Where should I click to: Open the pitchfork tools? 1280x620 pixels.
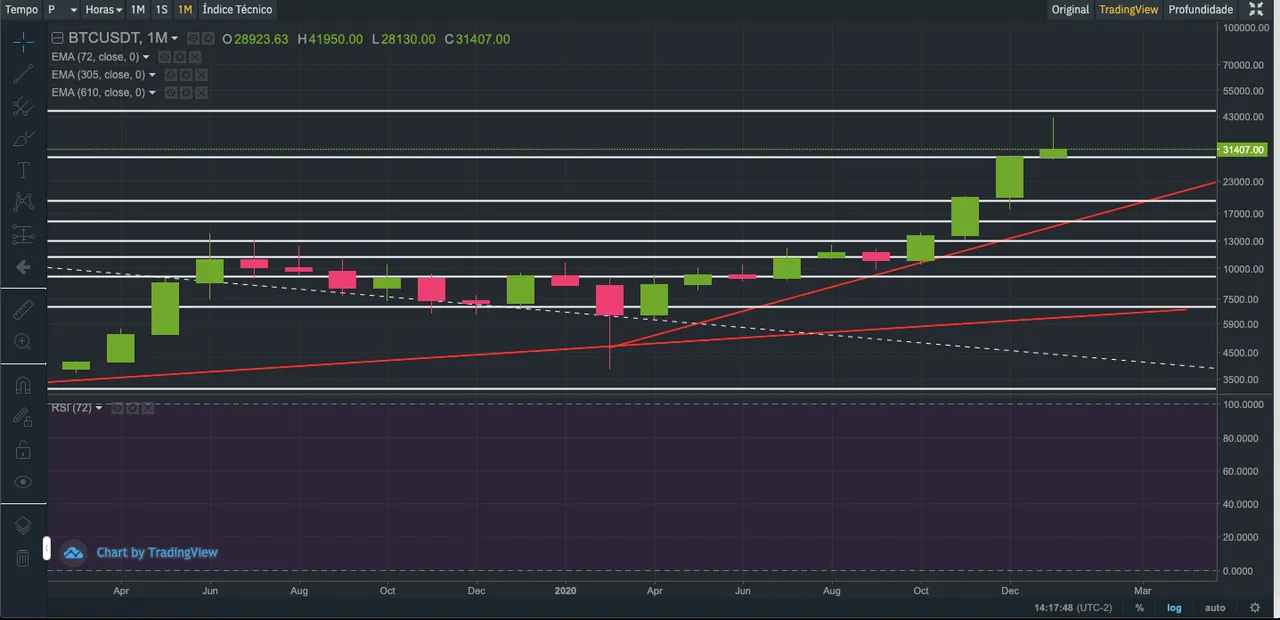click(x=23, y=106)
